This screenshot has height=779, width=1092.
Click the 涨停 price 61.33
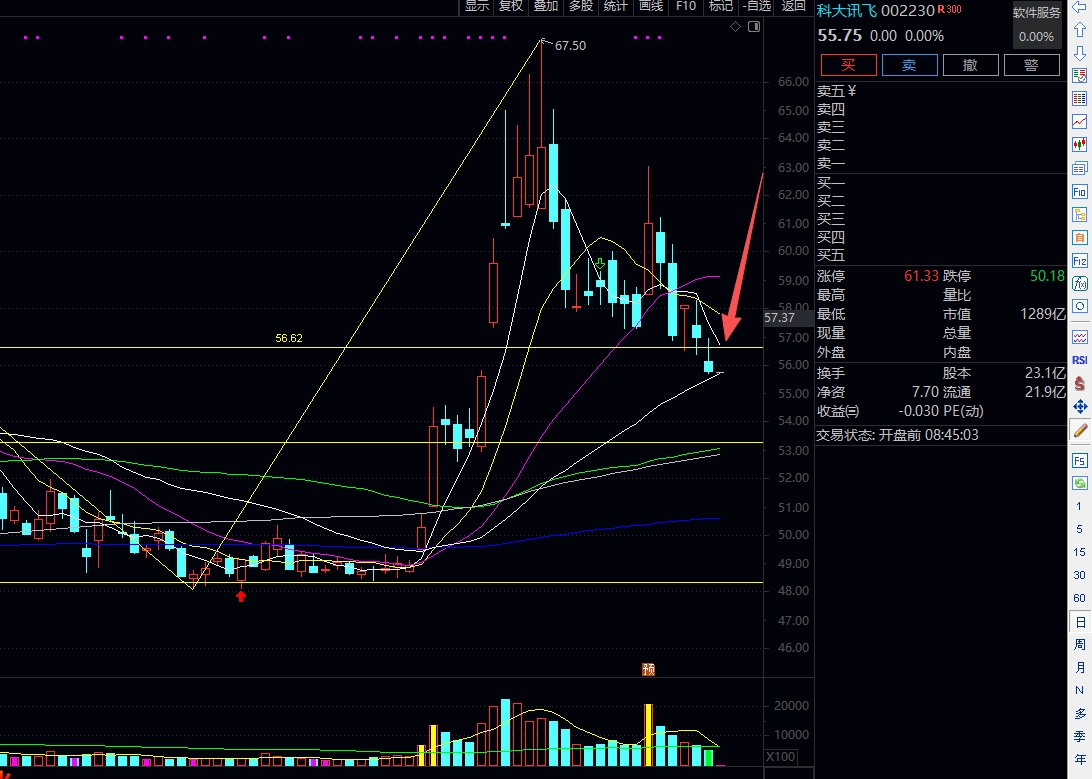tap(921, 276)
